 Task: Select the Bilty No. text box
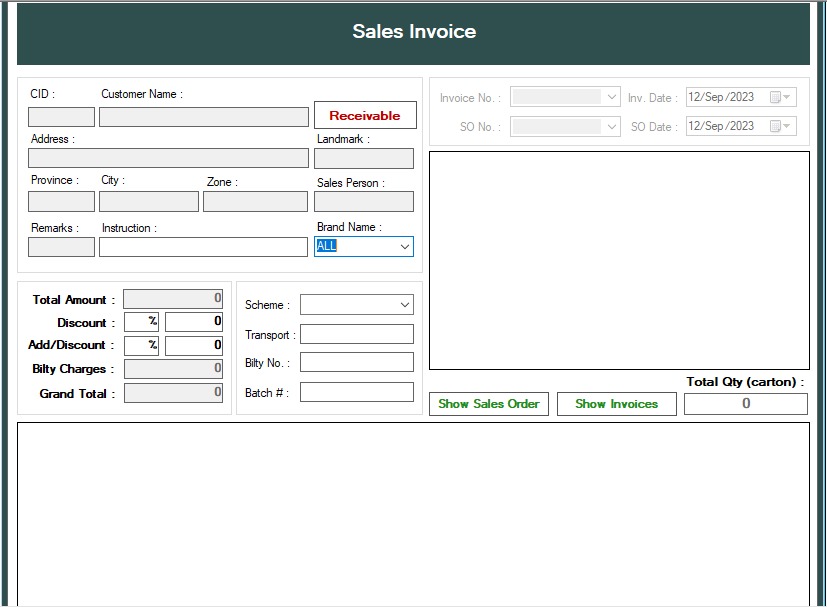click(356, 362)
